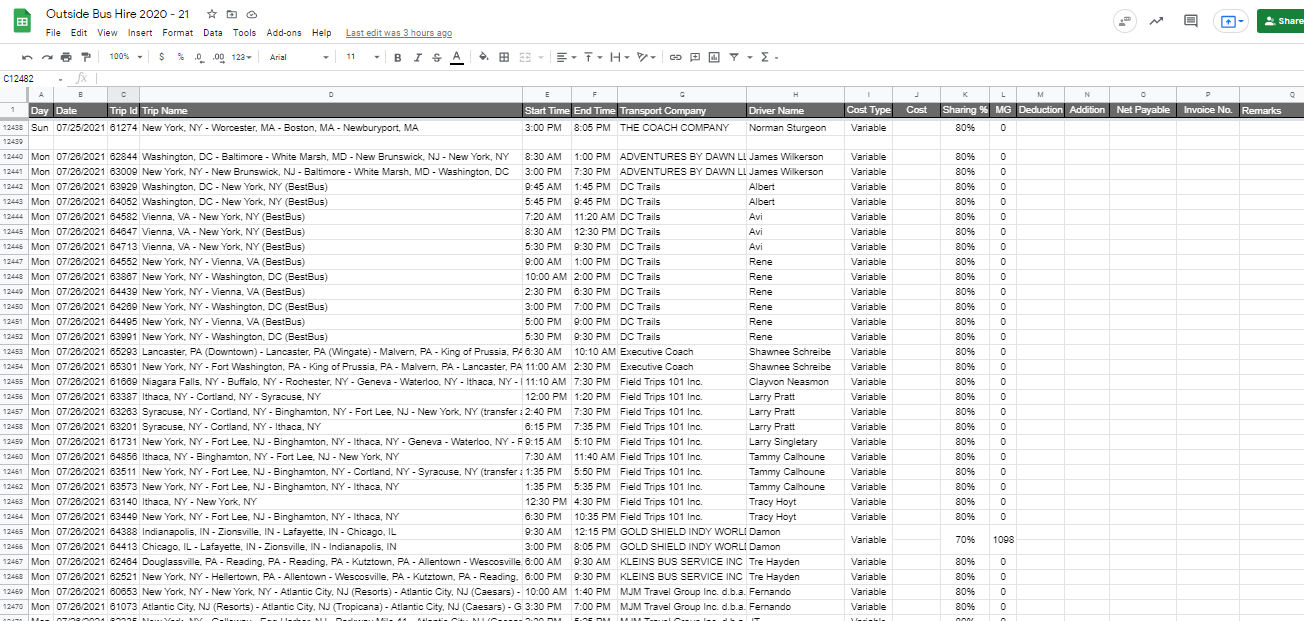Increase decimal places
The image size is (1304, 621).
[x=219, y=57]
